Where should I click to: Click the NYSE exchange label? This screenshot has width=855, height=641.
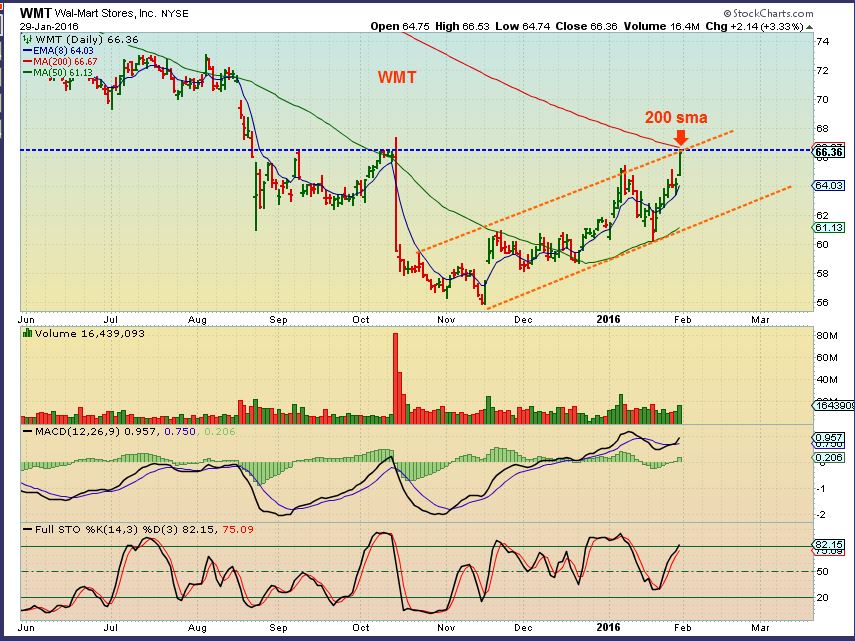[174, 14]
